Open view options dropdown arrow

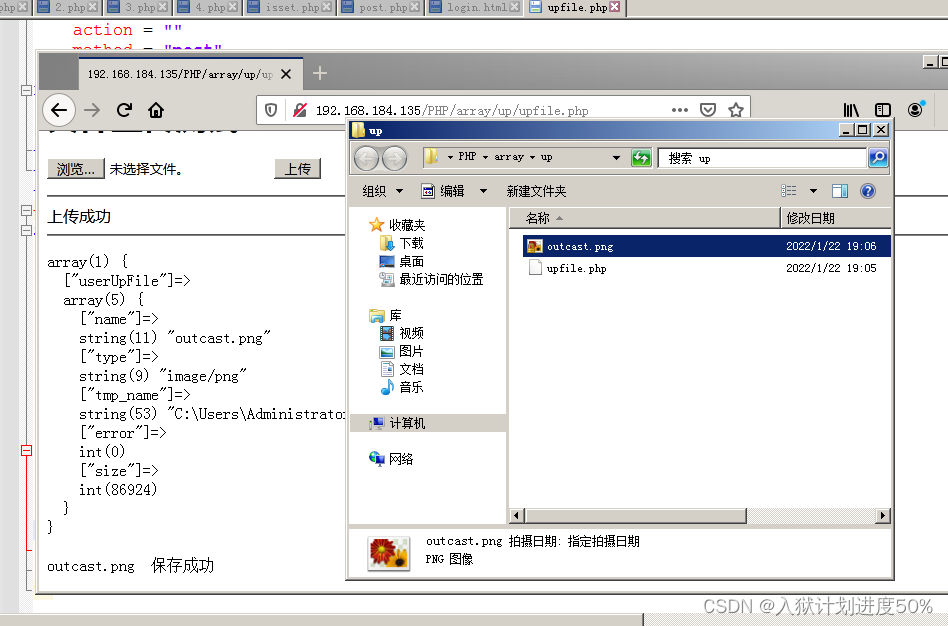click(x=813, y=191)
